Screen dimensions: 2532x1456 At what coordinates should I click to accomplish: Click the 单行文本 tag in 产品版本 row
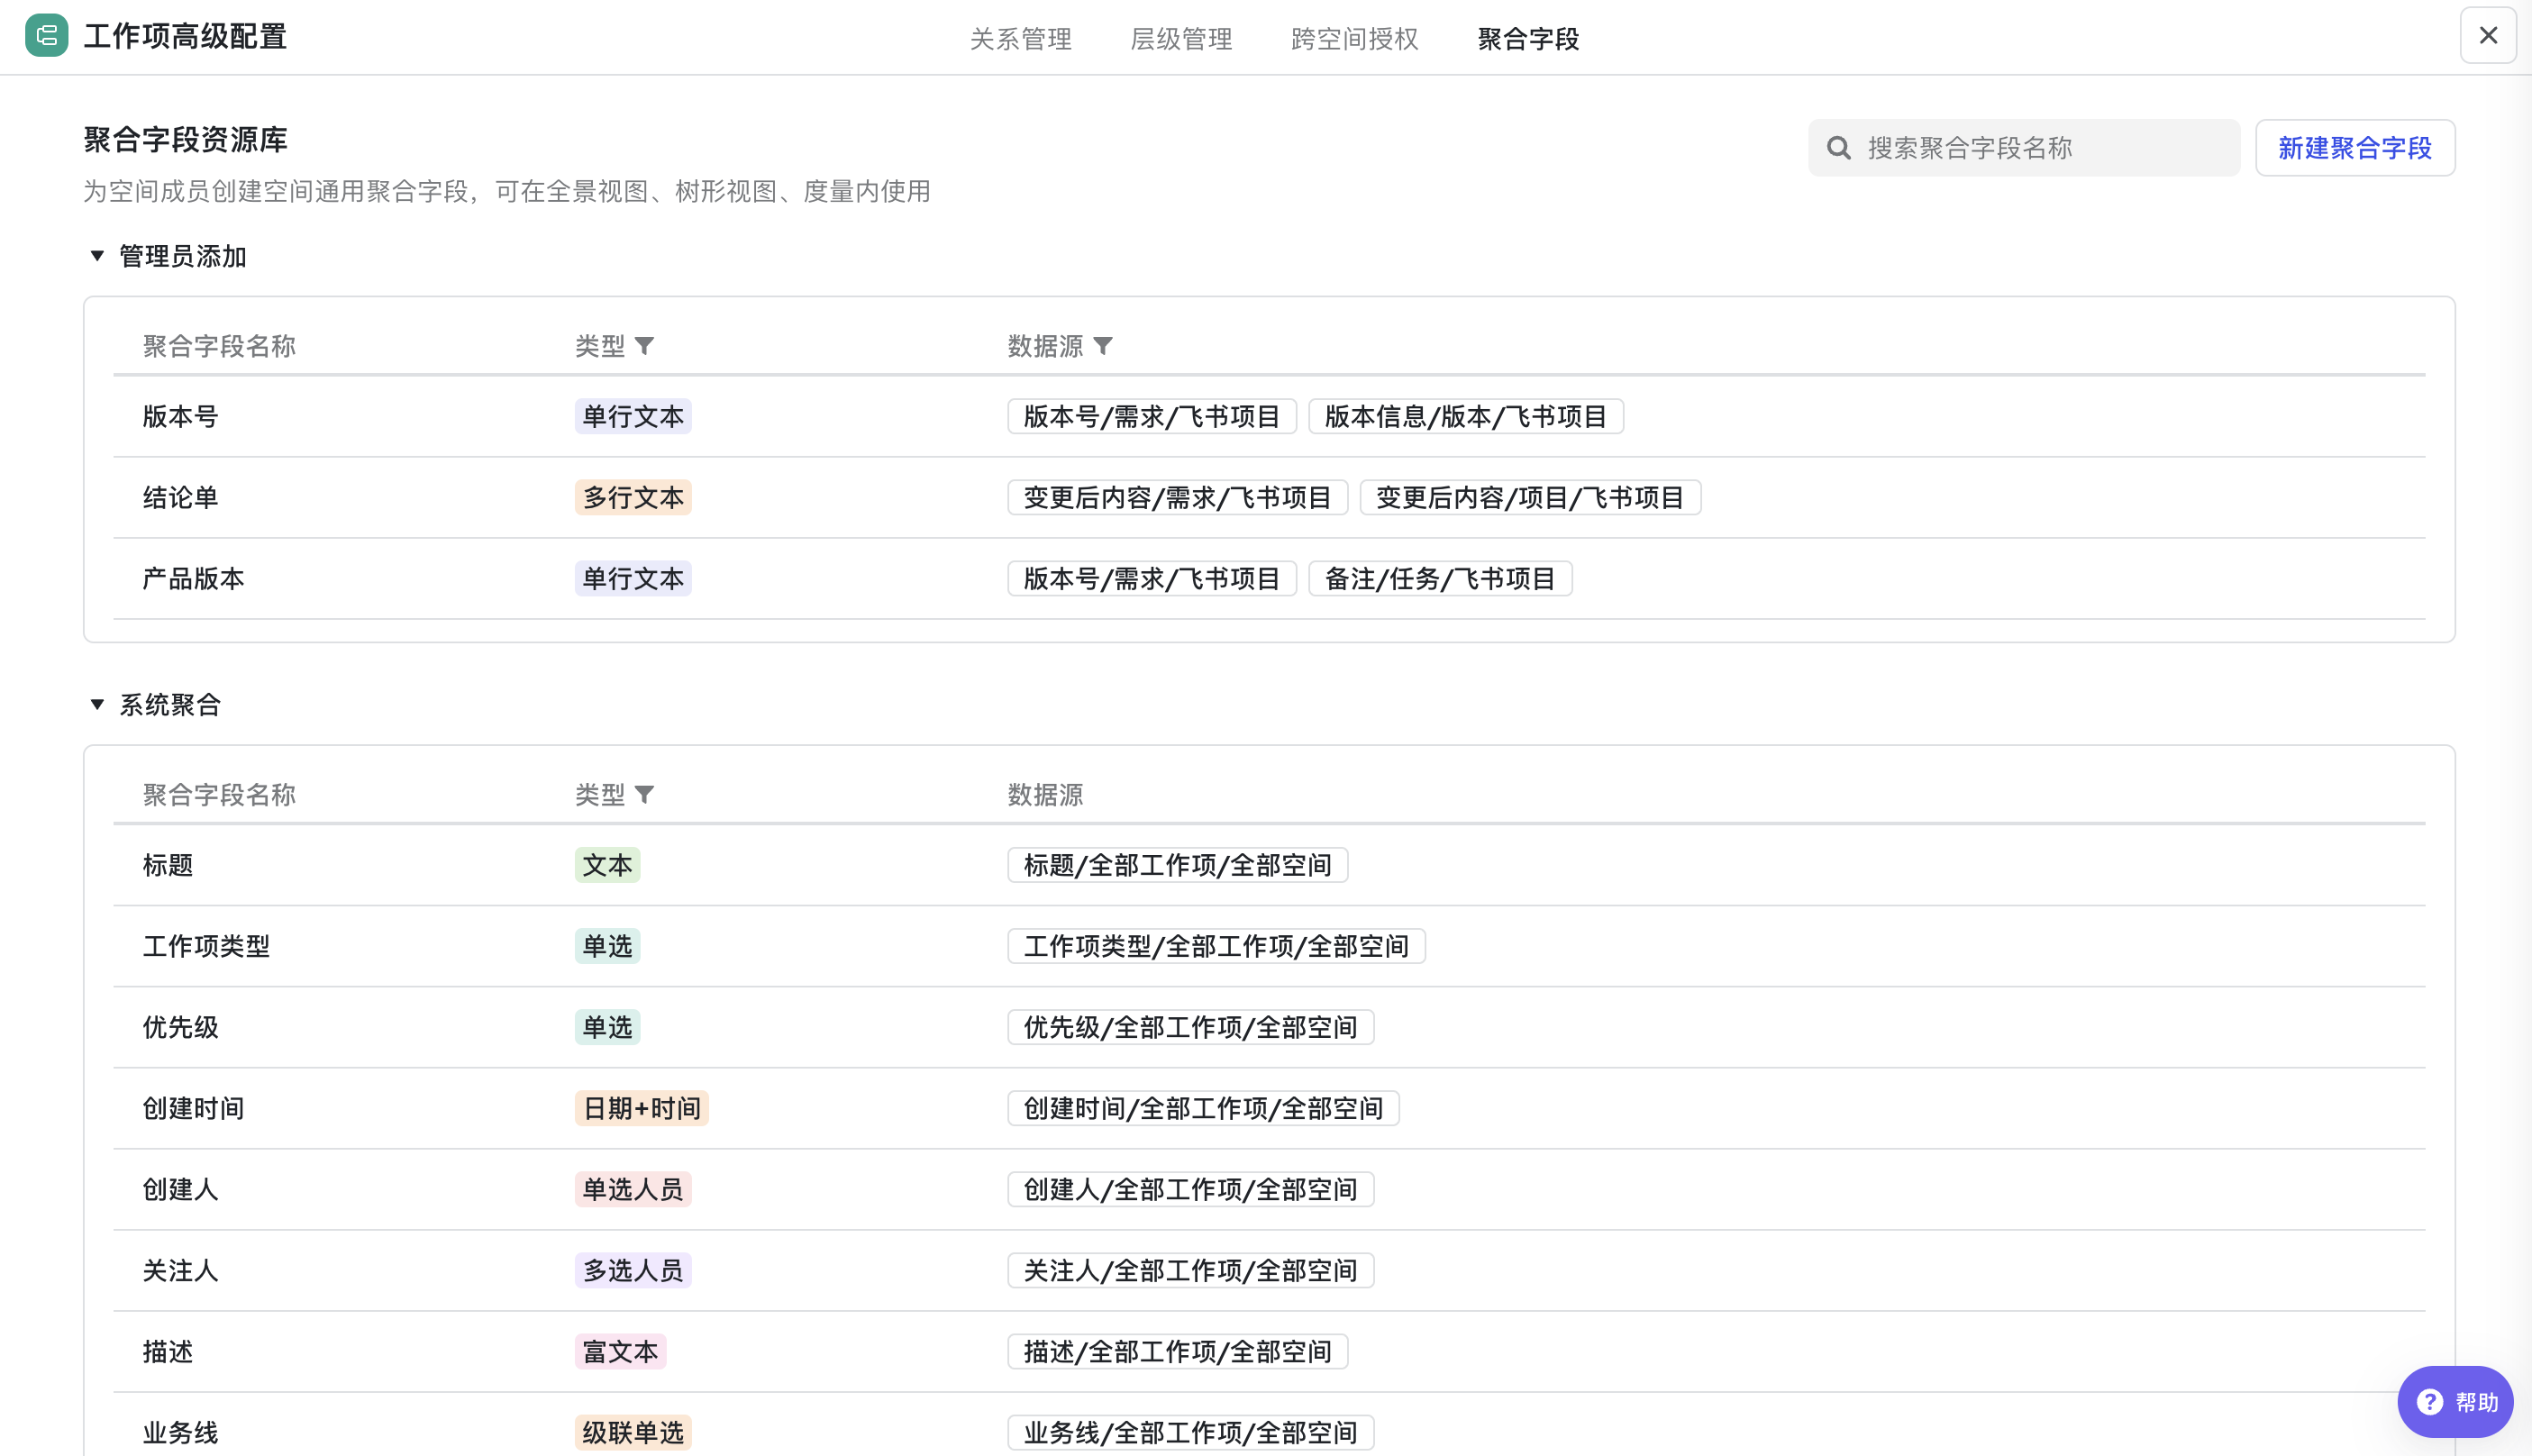point(633,578)
